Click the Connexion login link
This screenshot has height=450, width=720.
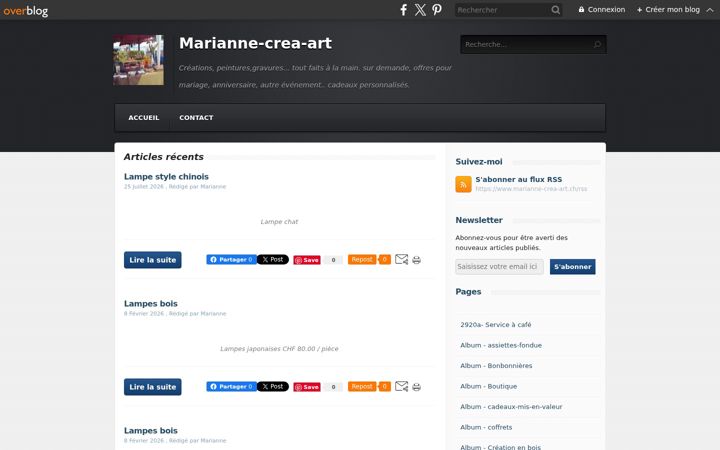coord(602,10)
